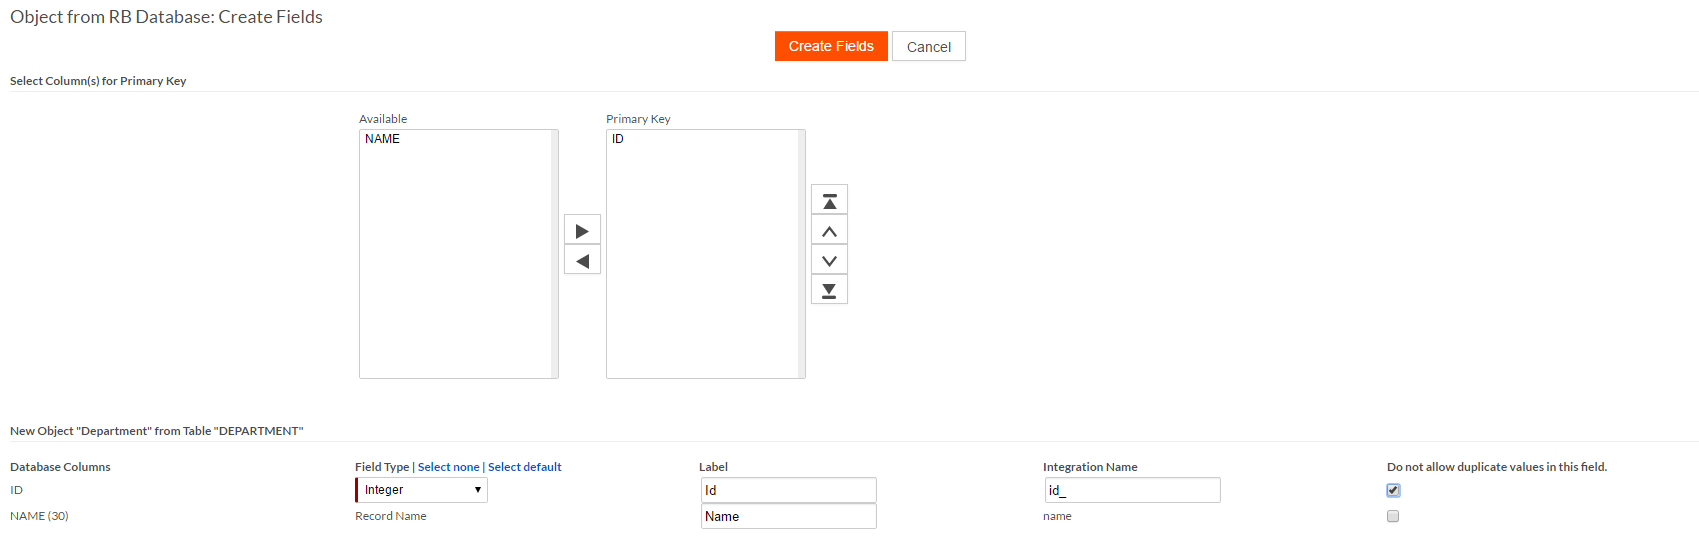Screen dimensions: 1699x540
Task: Uncheck no-duplicates checkbox for ID field
Action: (1393, 490)
